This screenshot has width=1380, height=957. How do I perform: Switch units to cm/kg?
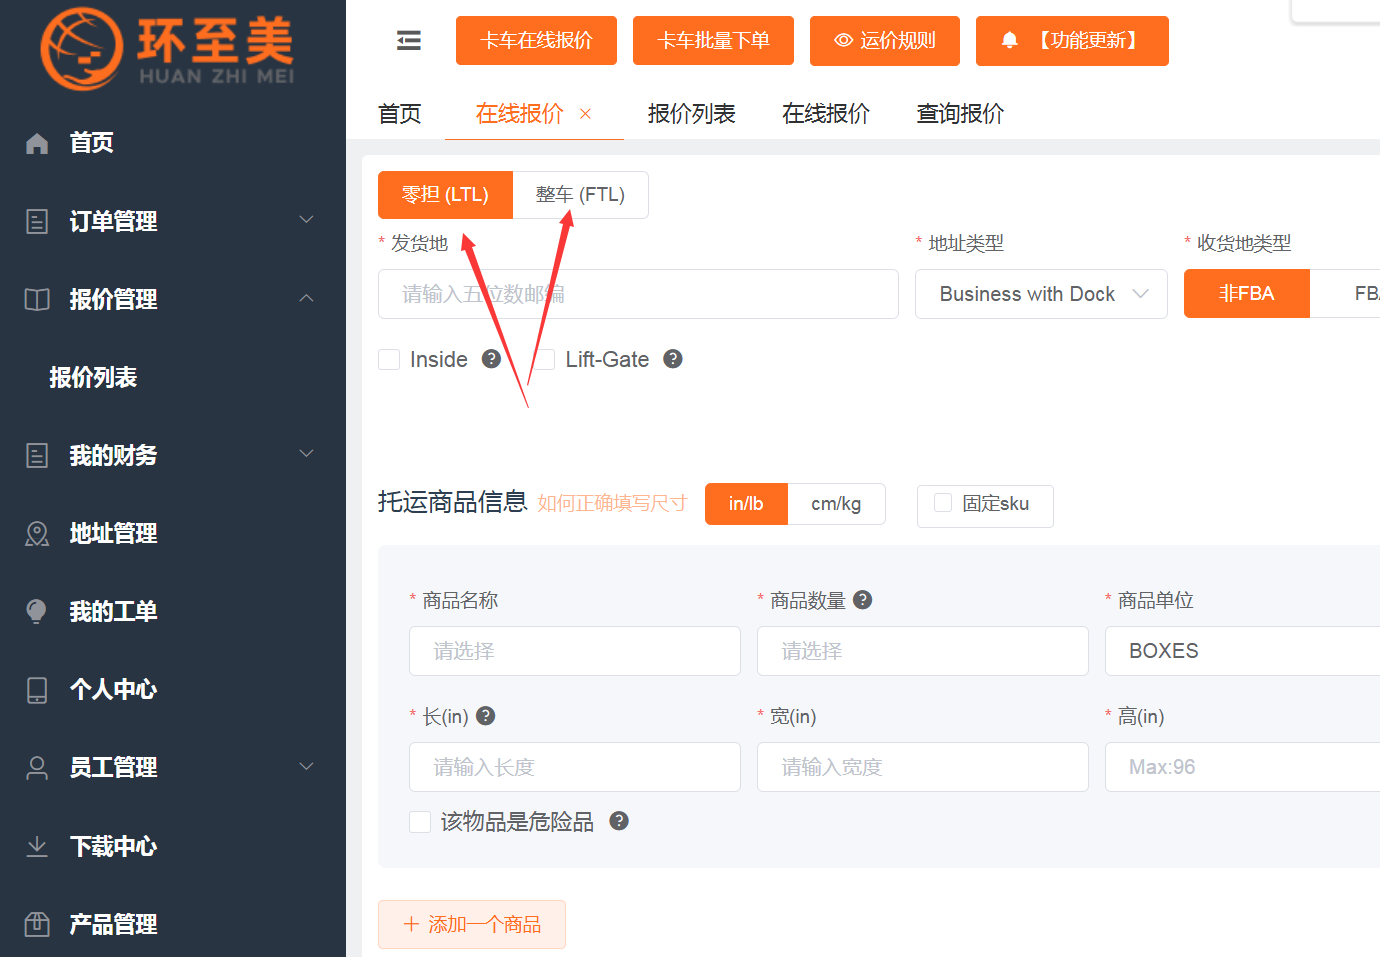point(836,504)
